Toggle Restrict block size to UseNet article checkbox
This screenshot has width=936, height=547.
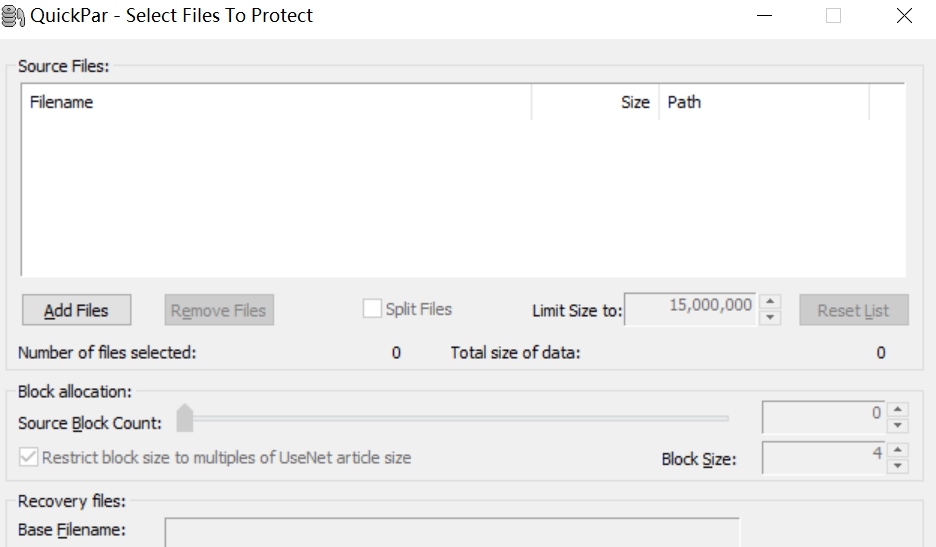point(28,457)
